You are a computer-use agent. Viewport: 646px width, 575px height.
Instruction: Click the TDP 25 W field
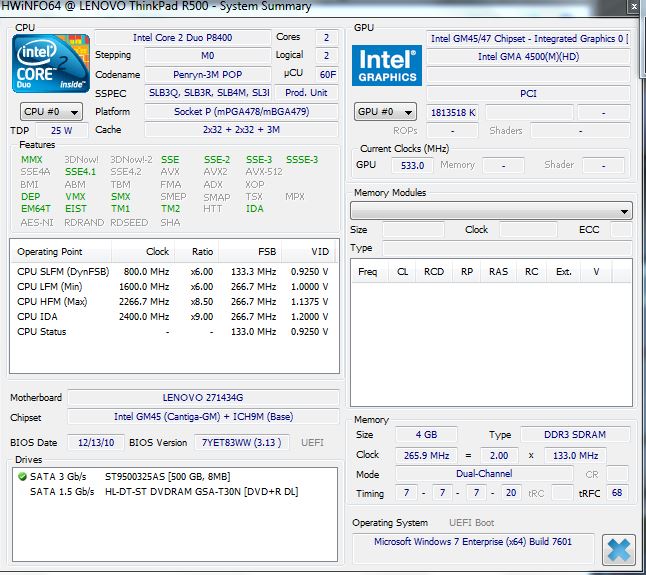coord(61,131)
